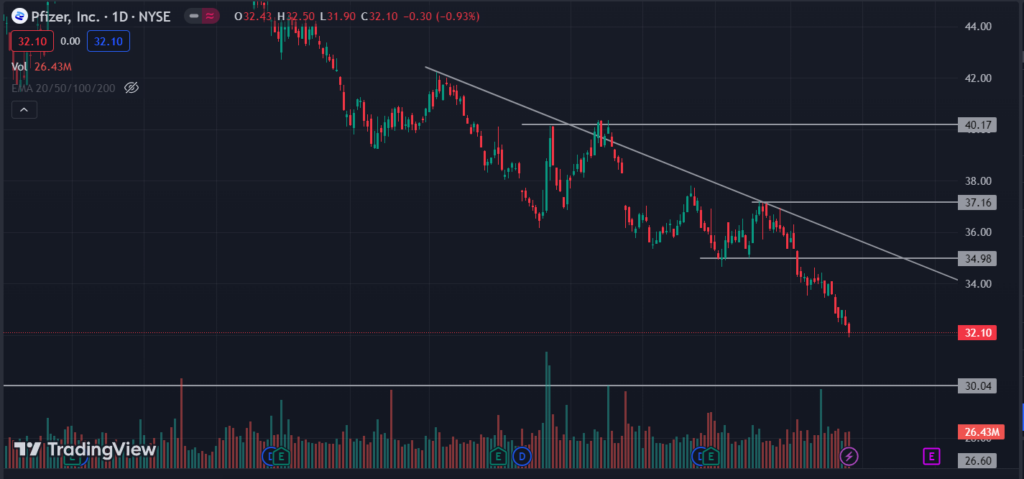Click the 34.00 price scale value

pos(978,284)
